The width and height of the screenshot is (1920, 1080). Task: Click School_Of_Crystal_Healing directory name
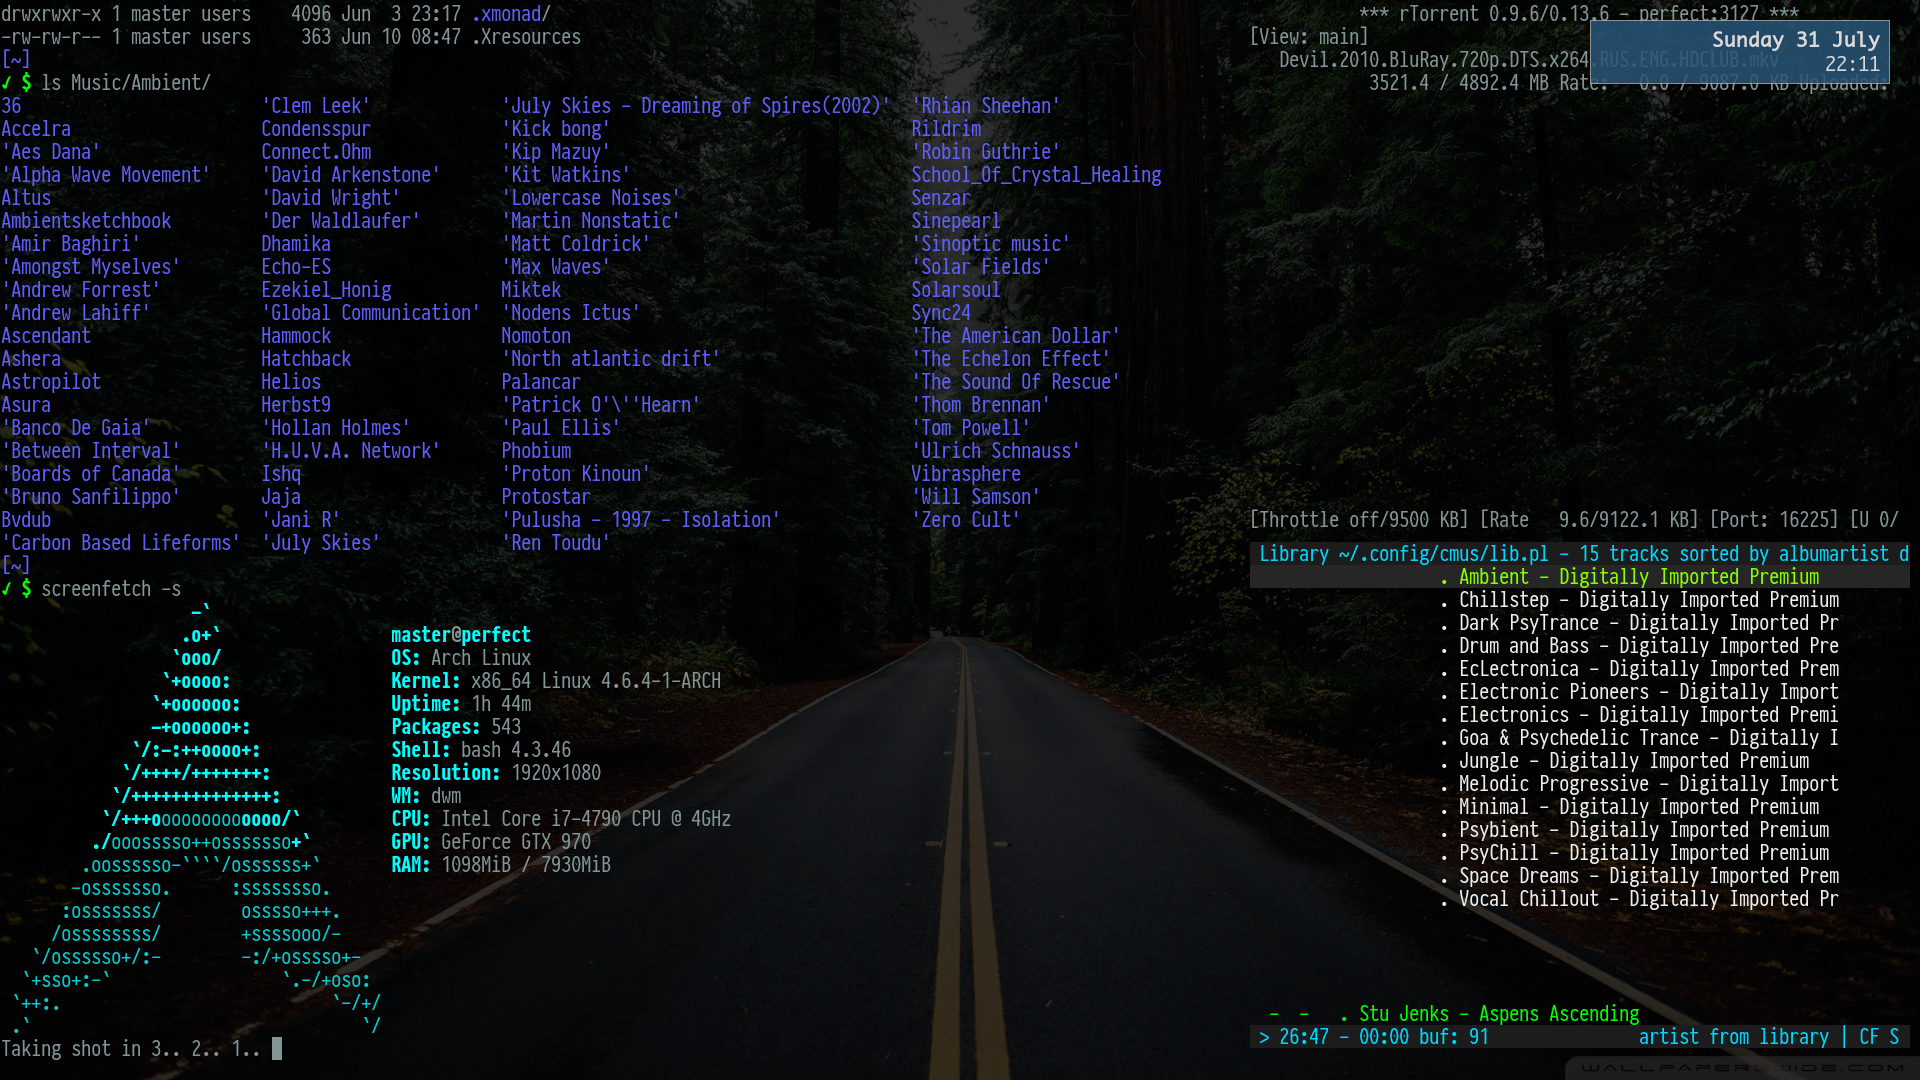(x=1036, y=175)
